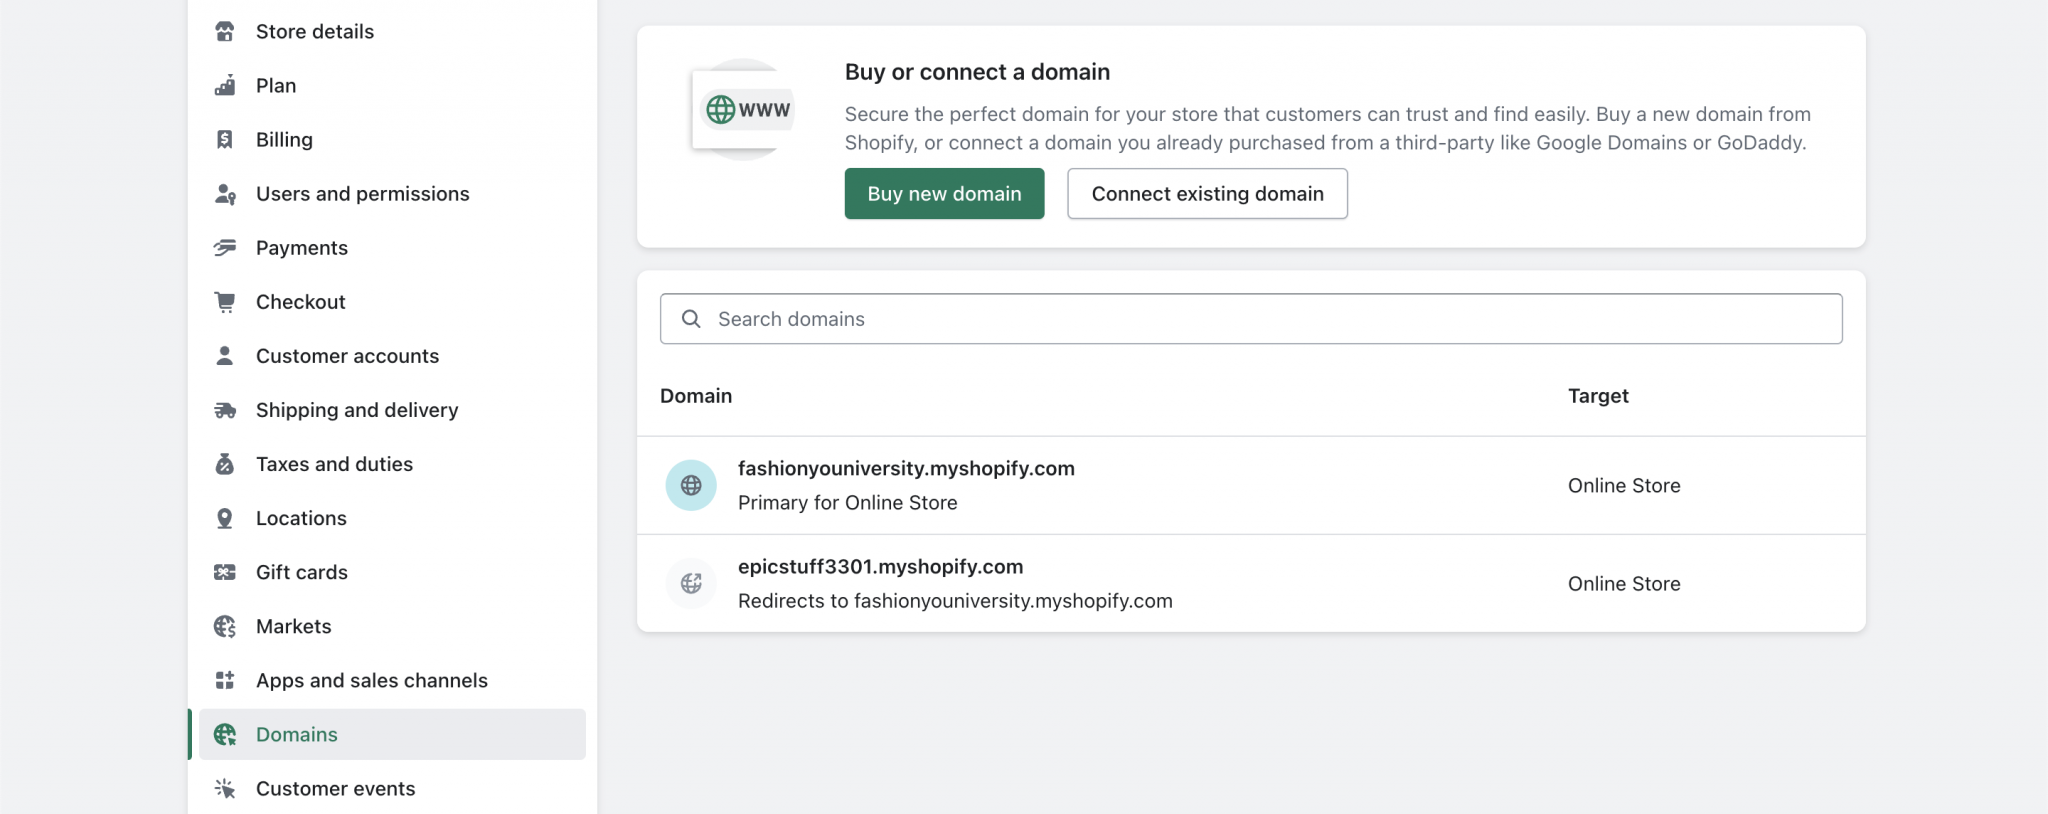Select Apps and sales channels

click(x=371, y=681)
